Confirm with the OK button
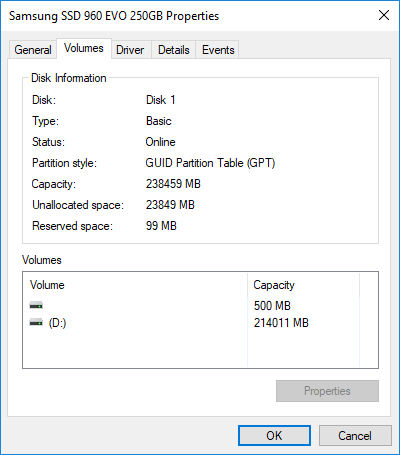Image resolution: width=400 pixels, height=455 pixels. (274, 435)
